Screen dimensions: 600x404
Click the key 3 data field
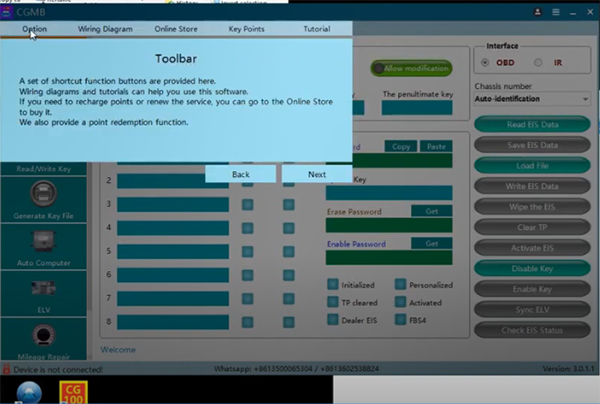click(x=172, y=204)
